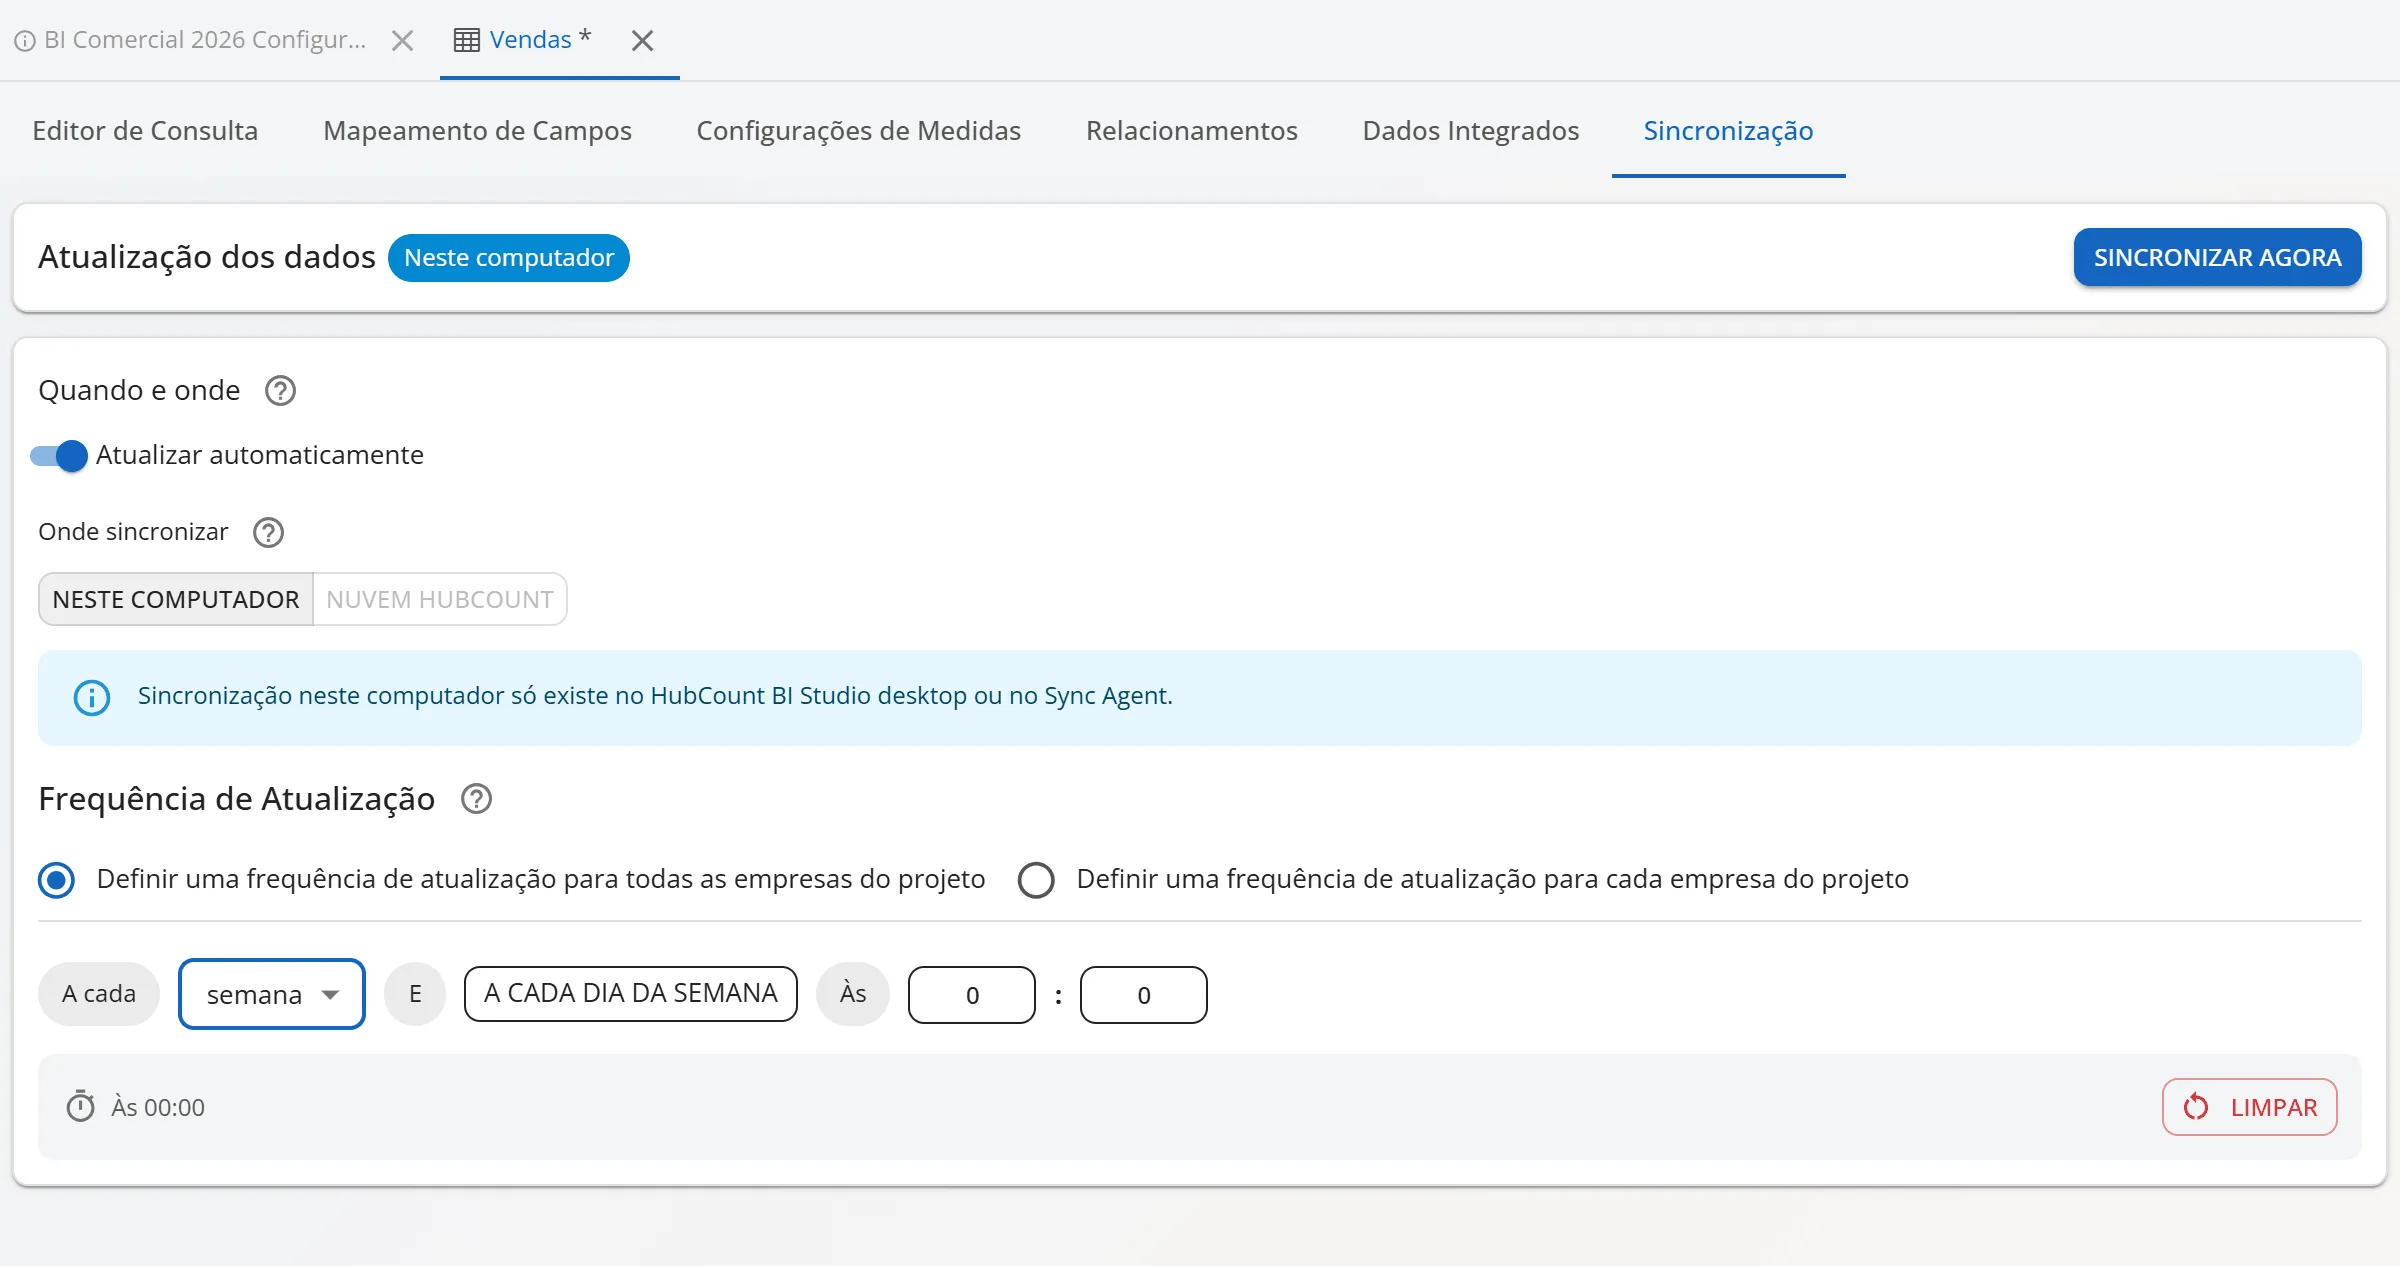Click help icon next to Quando e onde
2400x1266 pixels.
(280, 390)
